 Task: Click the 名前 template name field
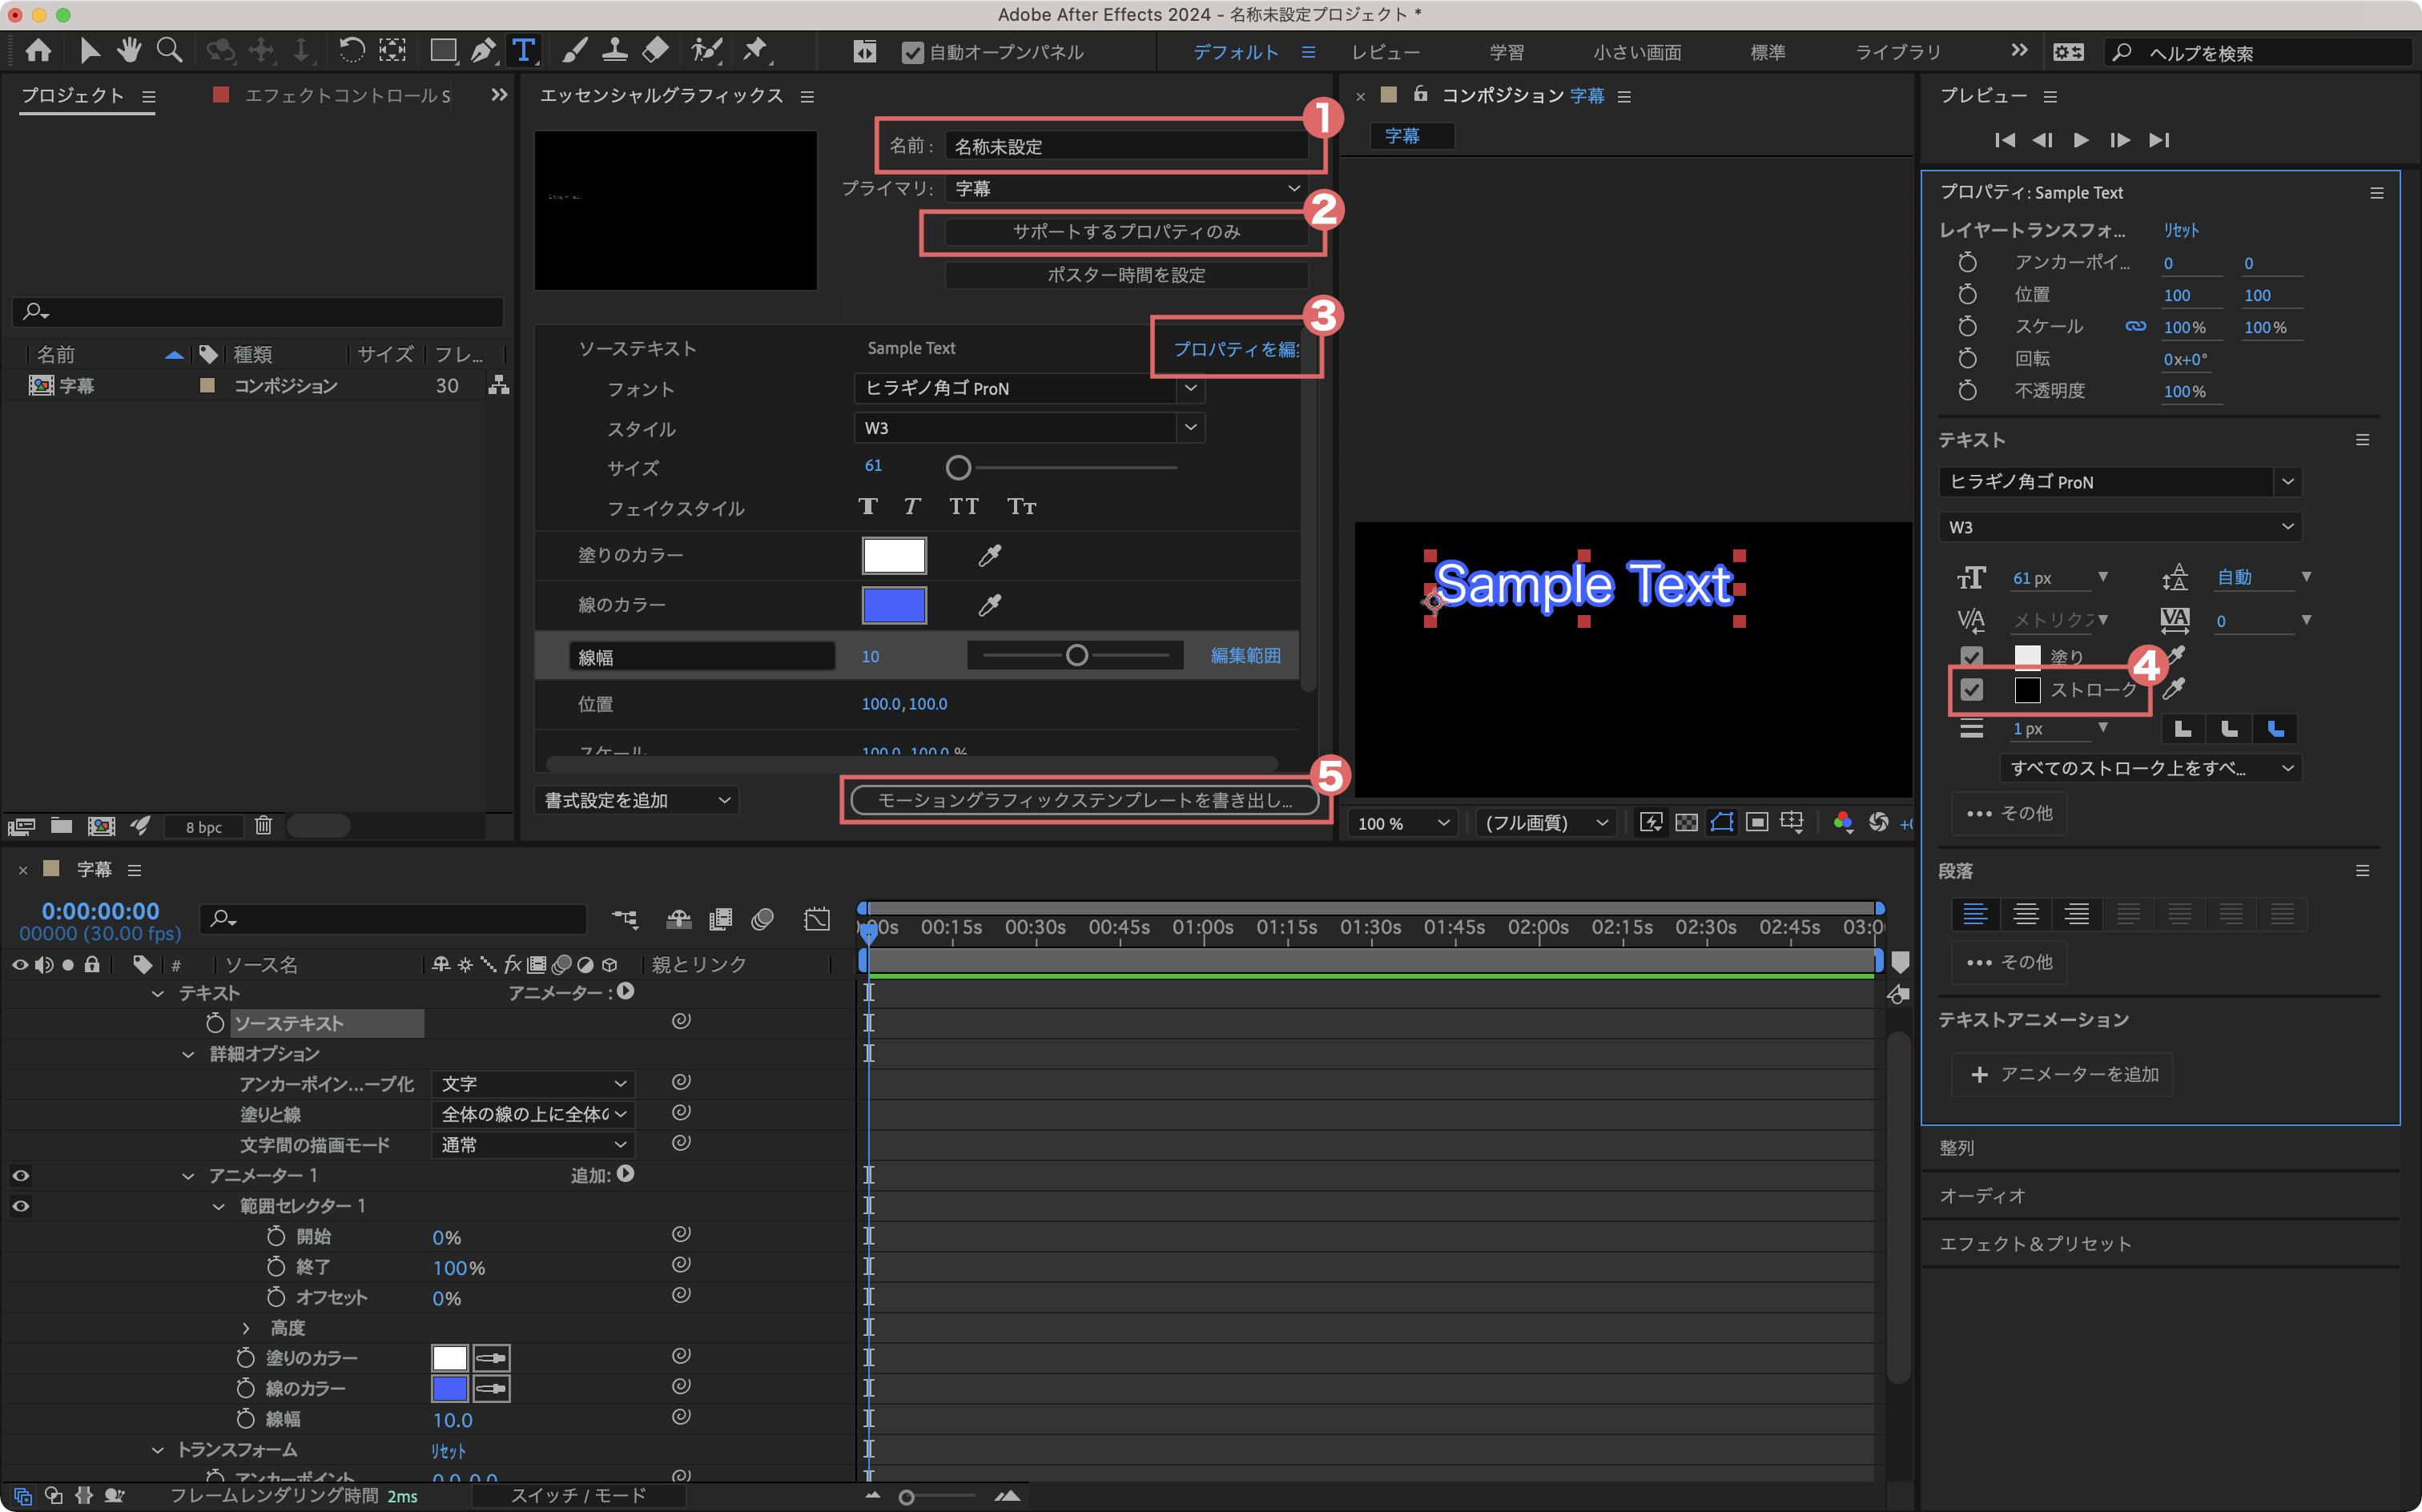pos(1127,146)
